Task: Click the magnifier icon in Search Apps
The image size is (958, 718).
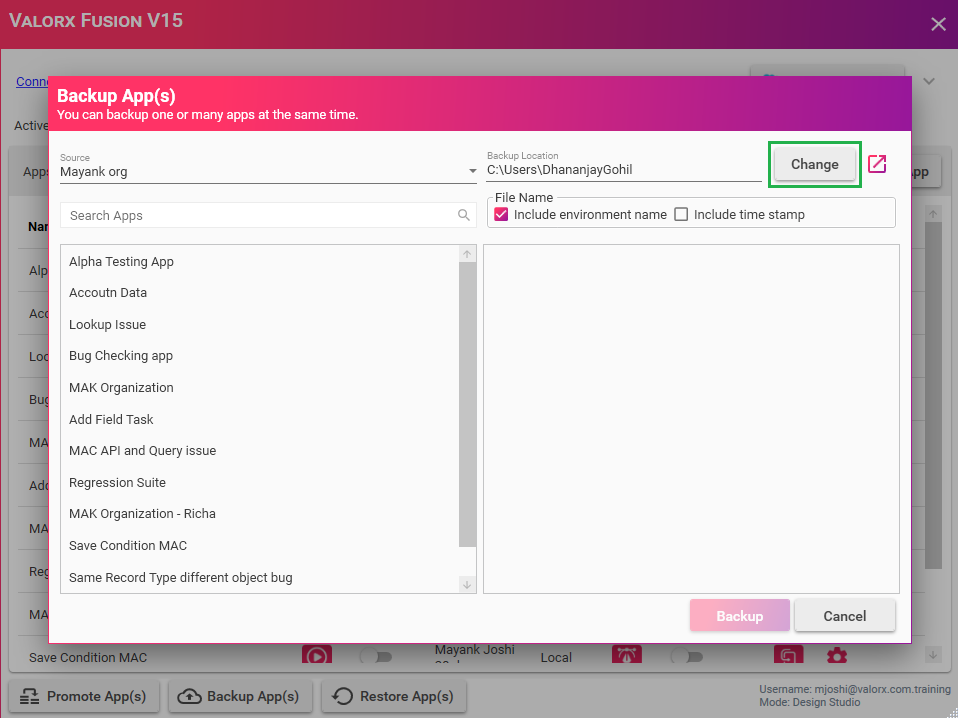Action: point(464,215)
